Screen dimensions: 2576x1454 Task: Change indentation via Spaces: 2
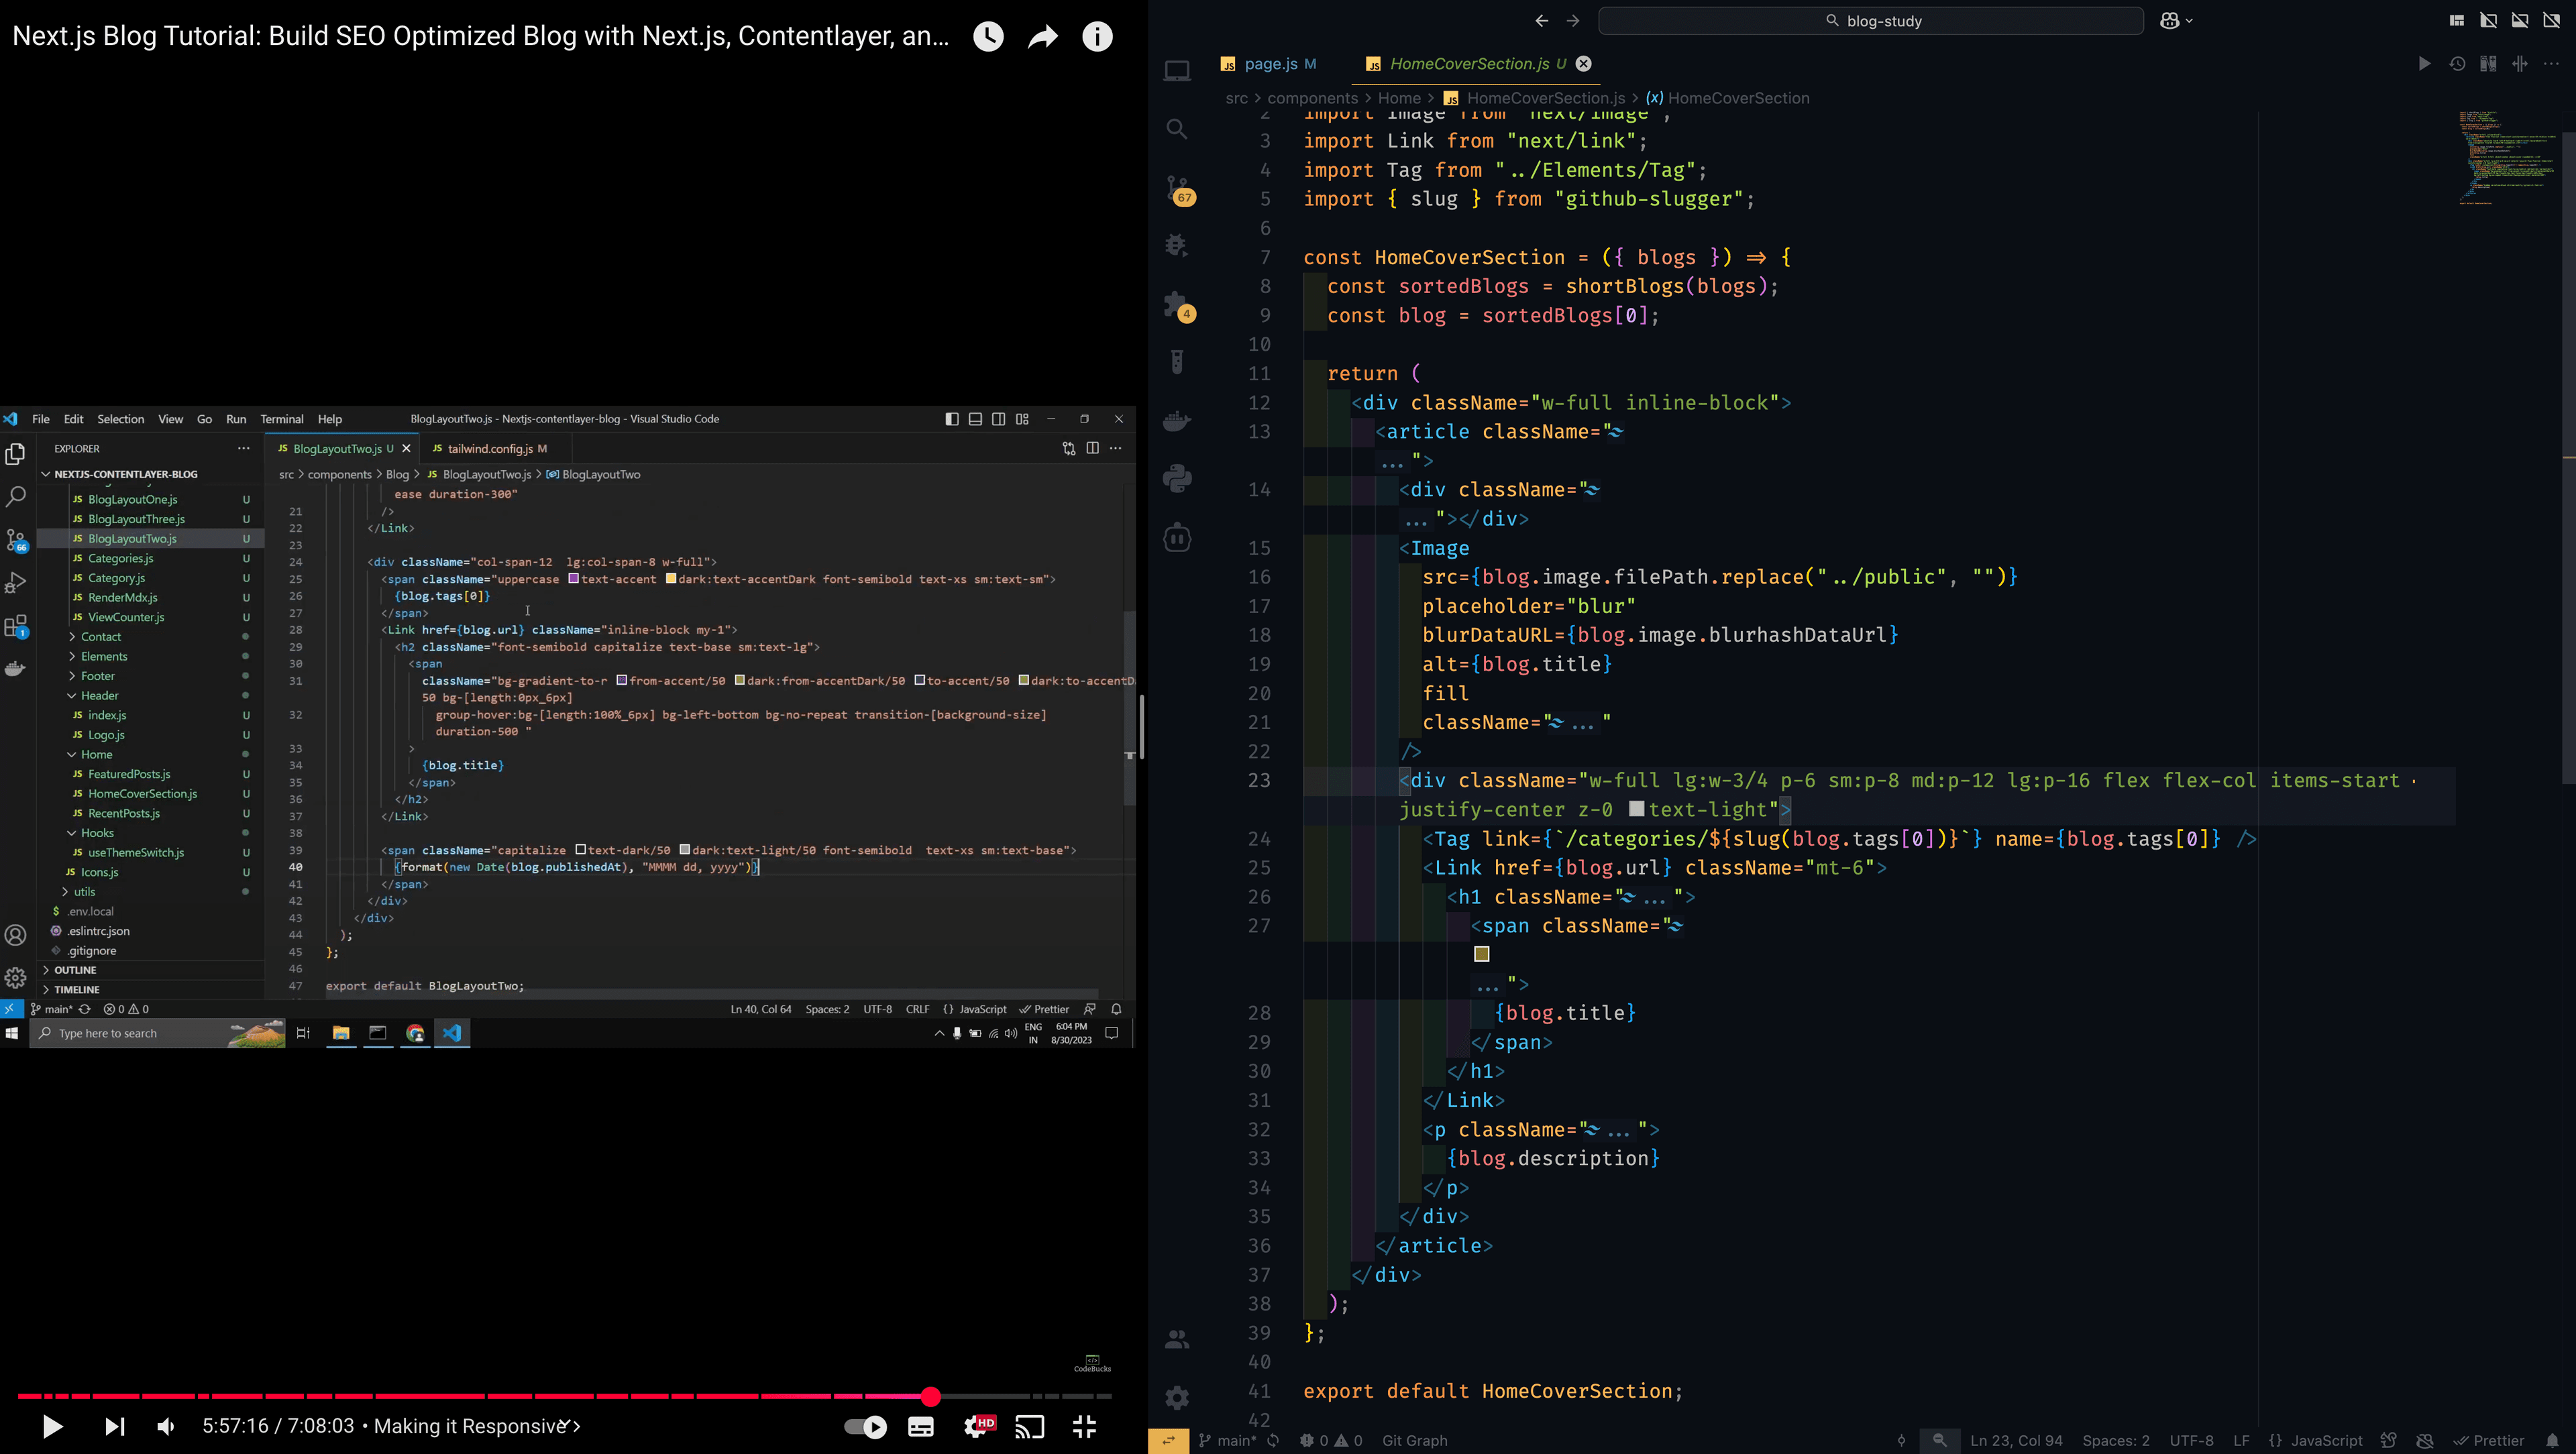click(2116, 1441)
